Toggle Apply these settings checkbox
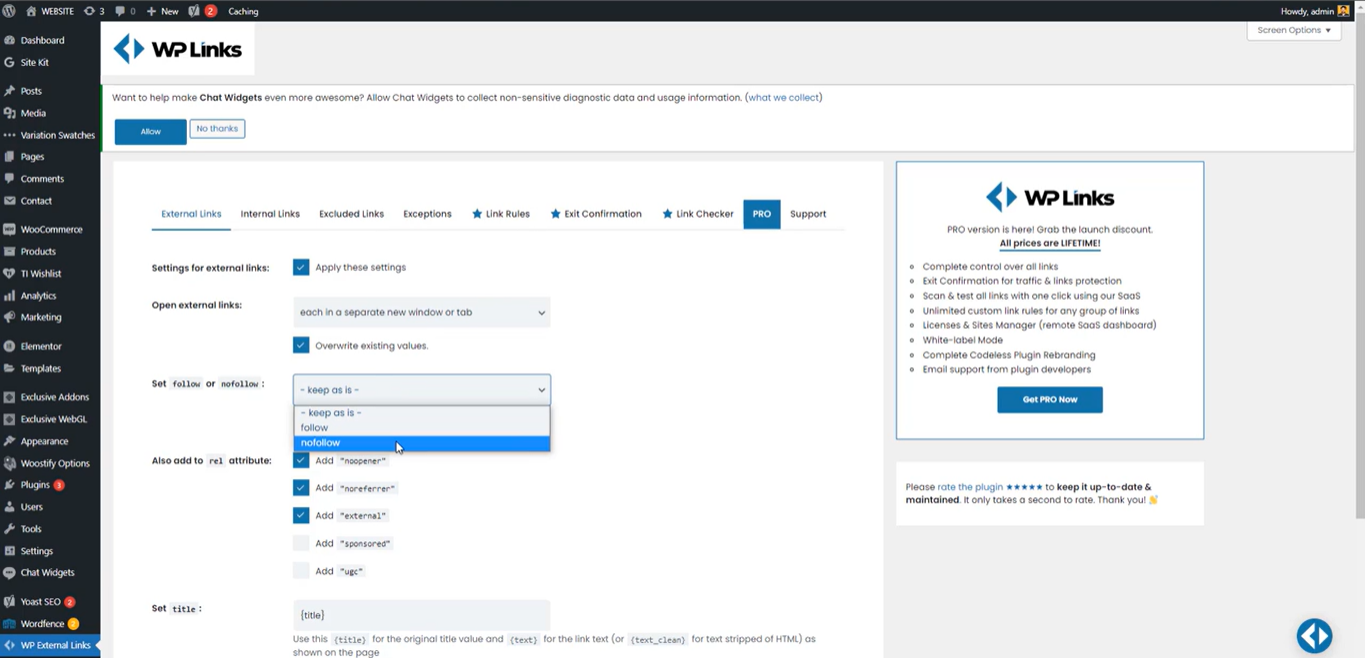This screenshot has width=1365, height=658. point(301,267)
